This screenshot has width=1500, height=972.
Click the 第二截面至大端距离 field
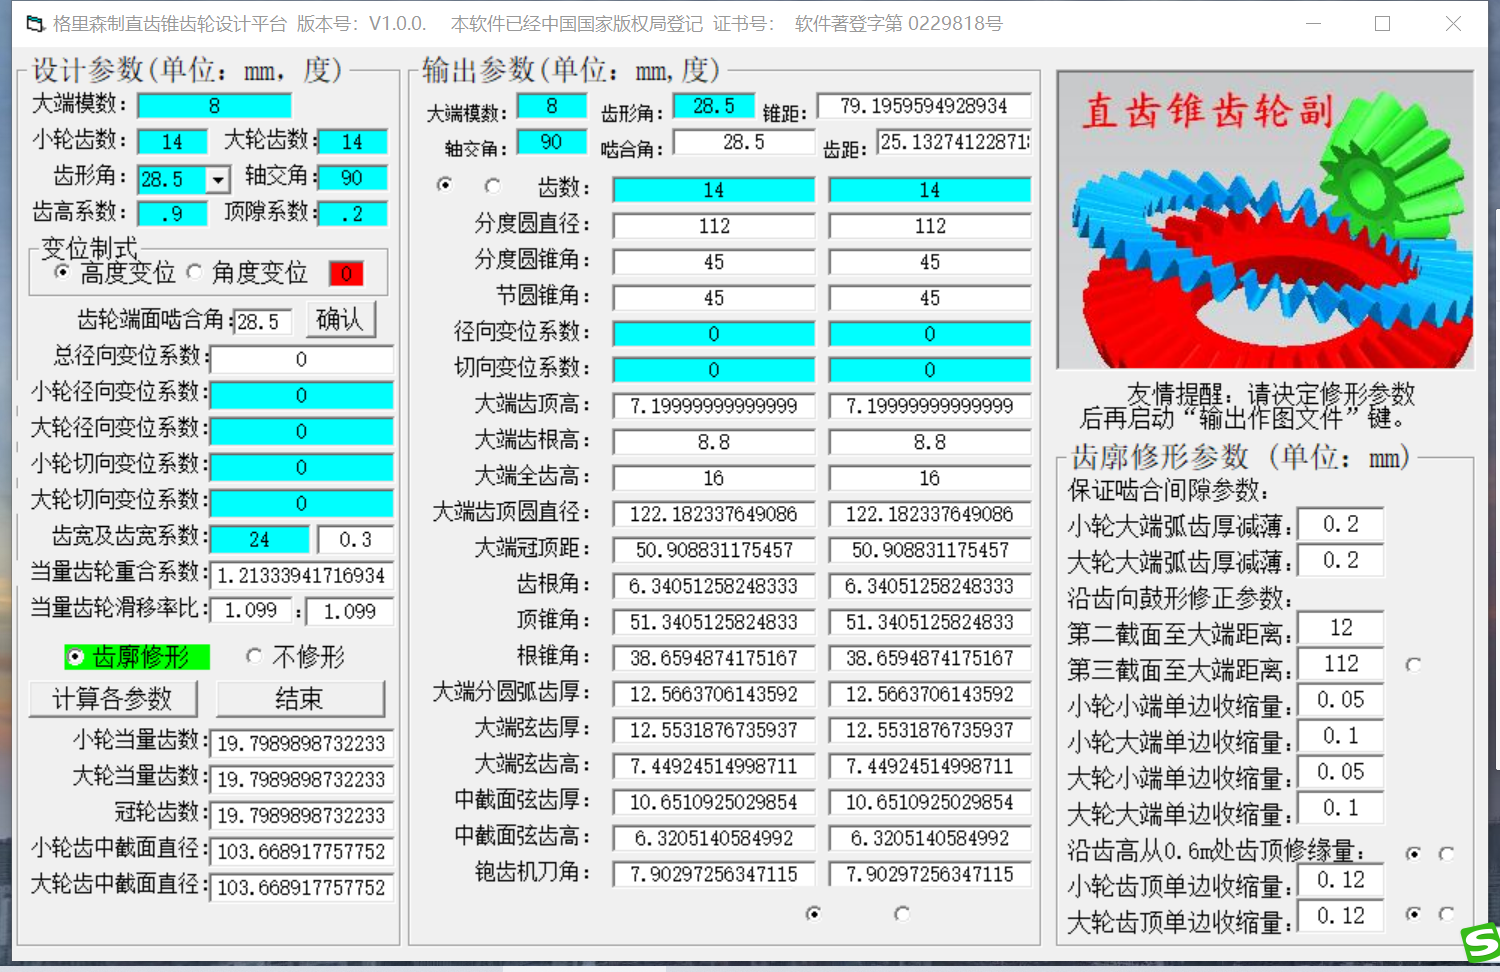[1341, 628]
